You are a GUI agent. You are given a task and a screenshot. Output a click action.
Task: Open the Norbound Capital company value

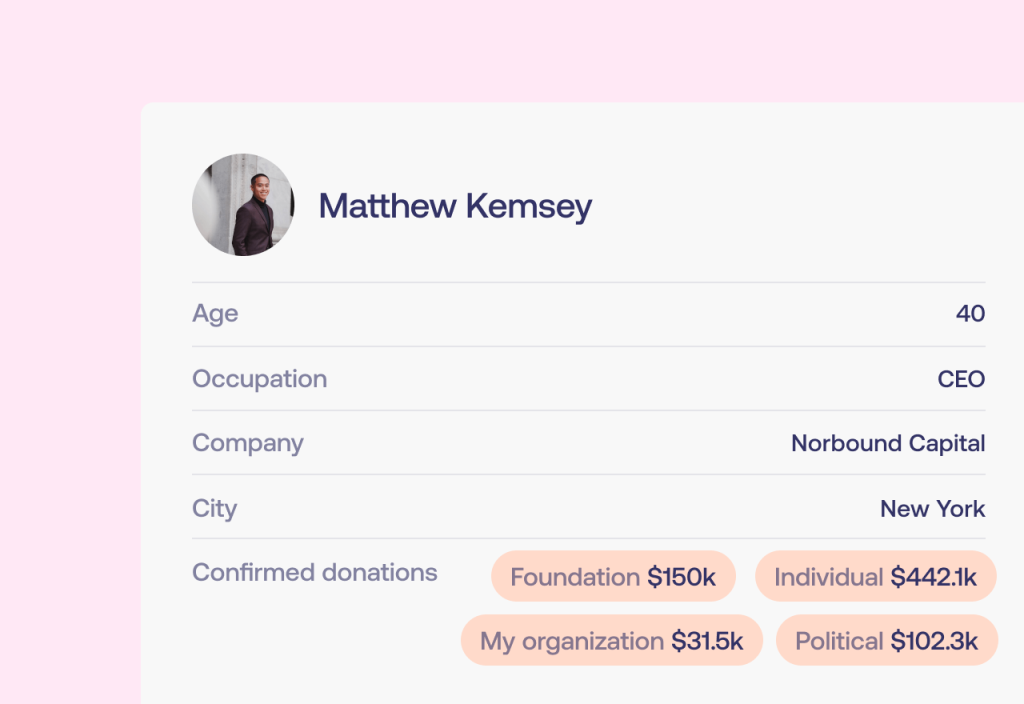(888, 443)
